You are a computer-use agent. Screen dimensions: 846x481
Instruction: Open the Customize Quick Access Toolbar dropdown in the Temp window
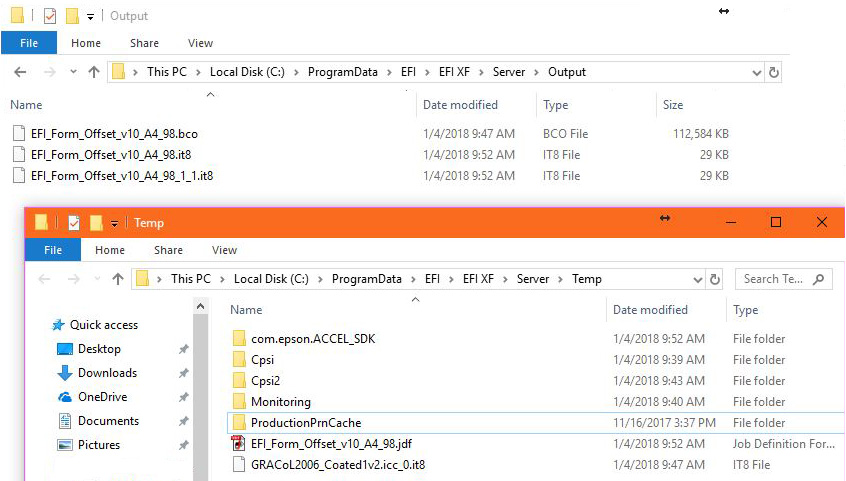click(x=114, y=223)
